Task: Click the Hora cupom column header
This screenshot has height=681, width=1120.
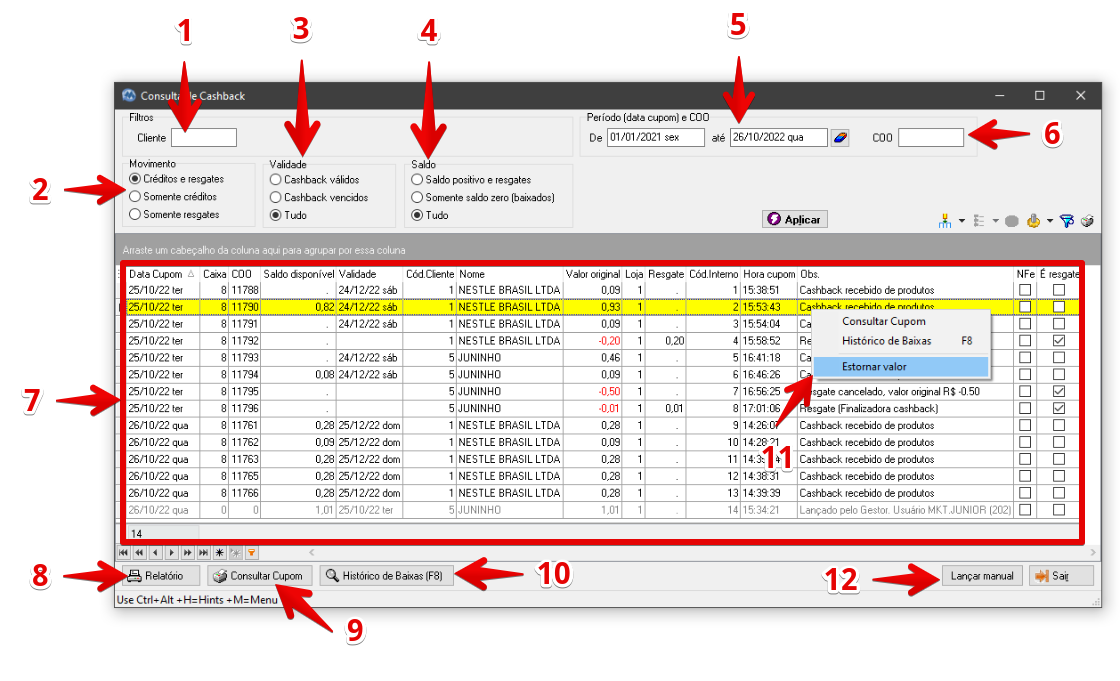Action: pyautogui.click(x=769, y=274)
